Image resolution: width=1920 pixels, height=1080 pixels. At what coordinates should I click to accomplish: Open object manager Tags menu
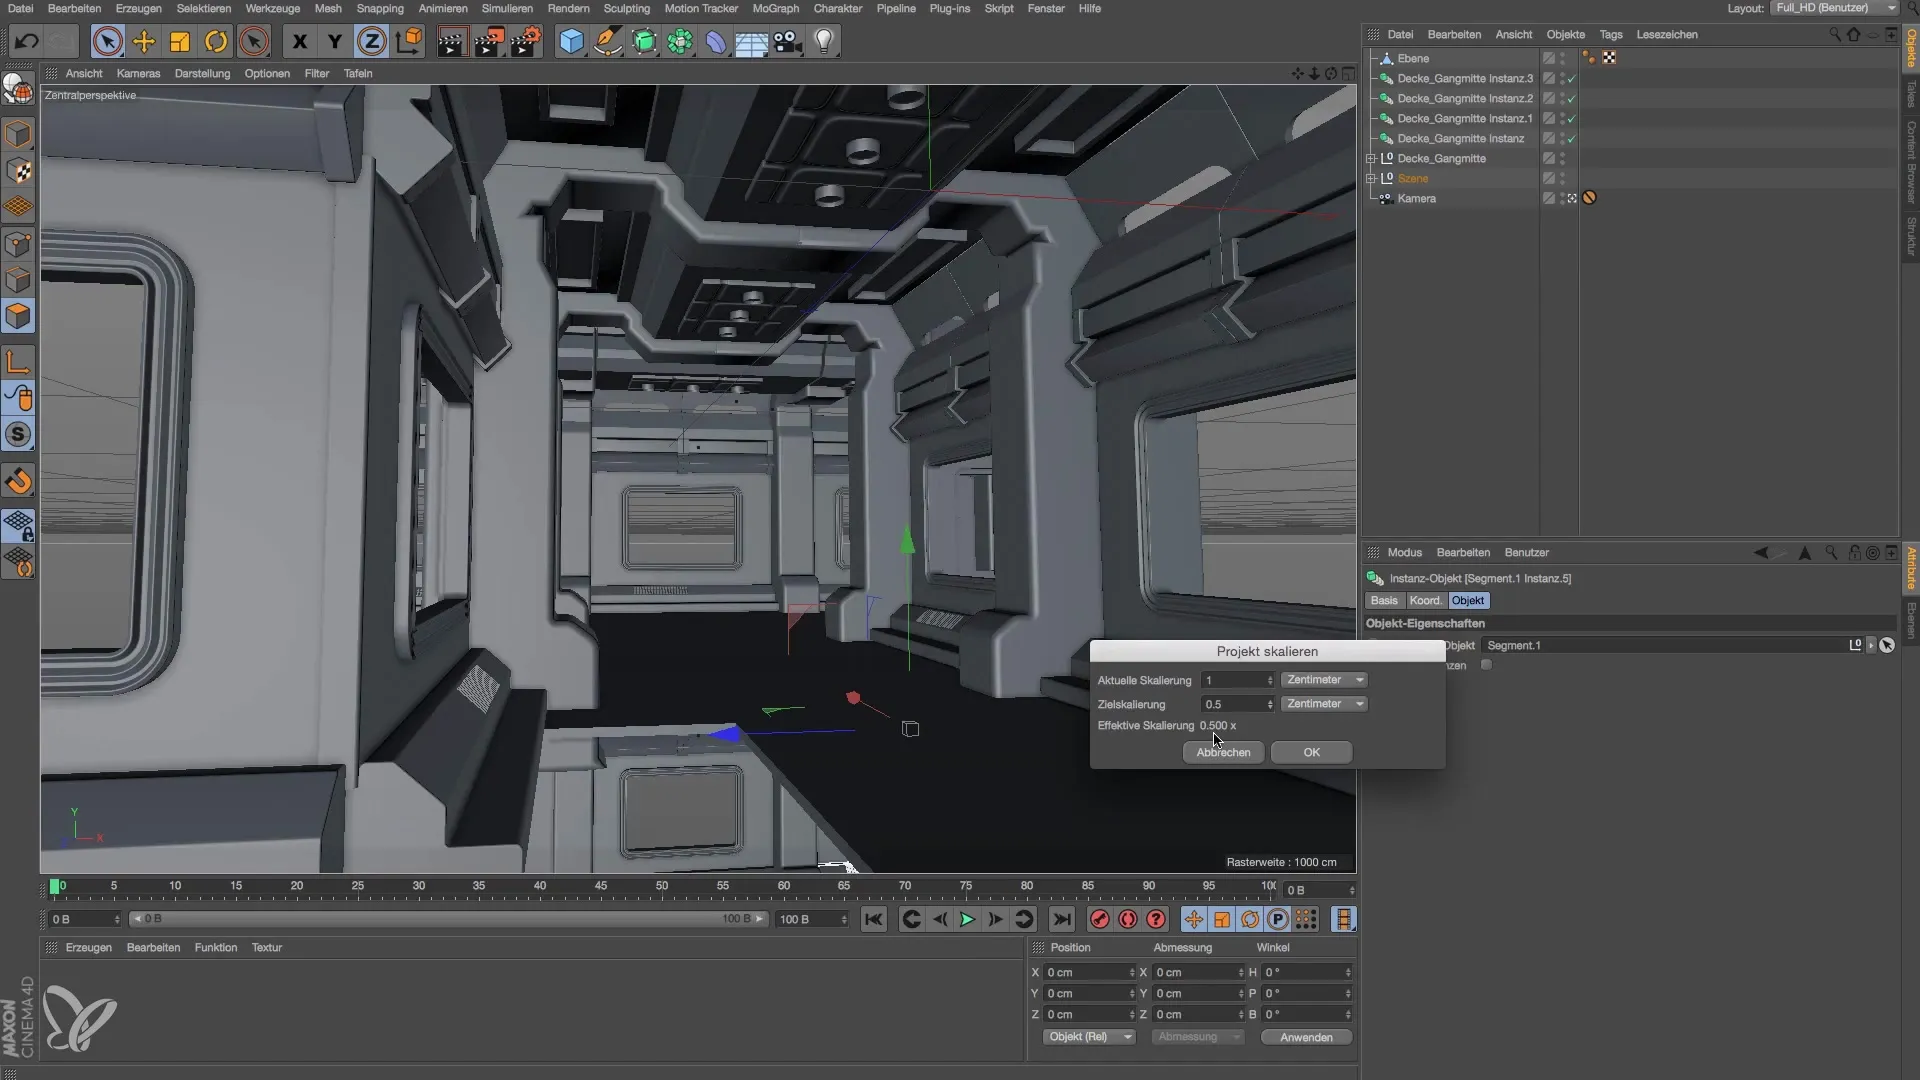pos(1610,34)
